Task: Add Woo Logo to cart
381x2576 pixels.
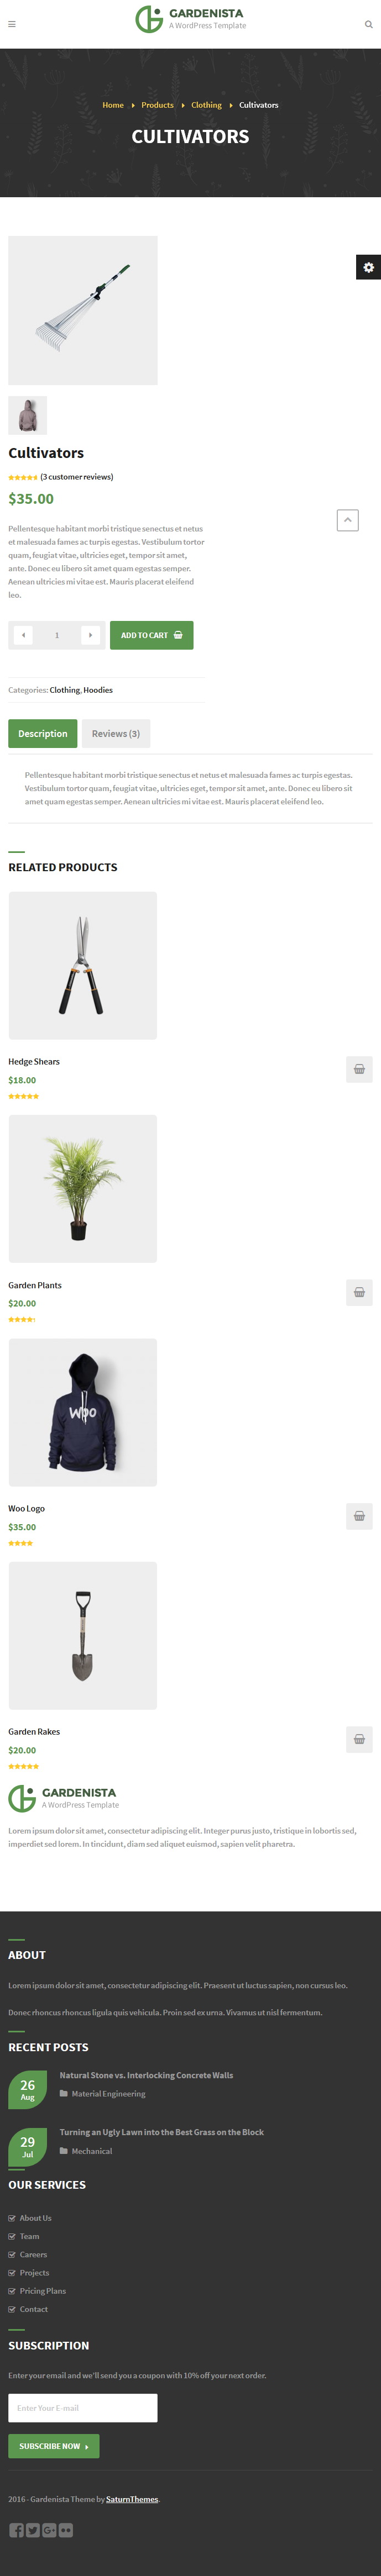Action: [359, 1516]
